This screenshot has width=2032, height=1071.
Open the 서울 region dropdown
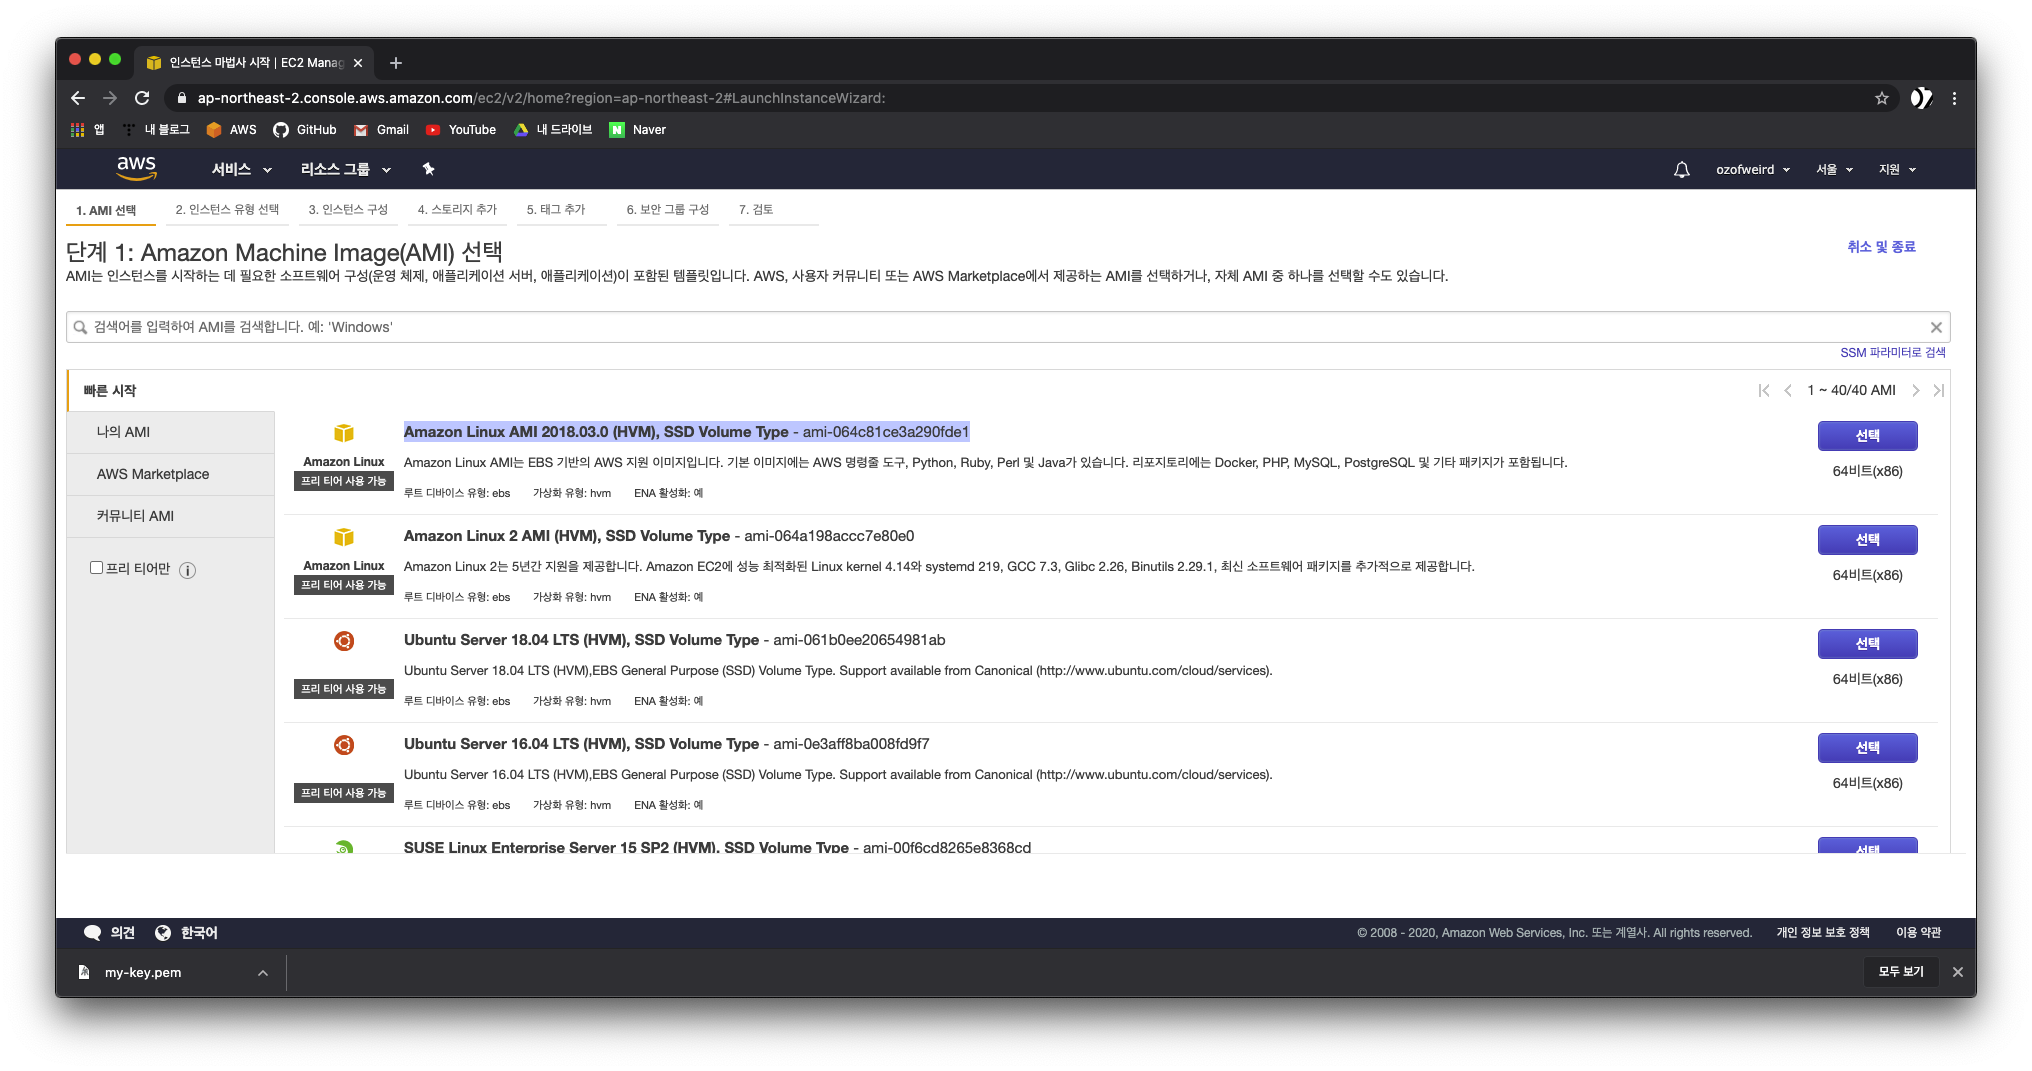(x=1835, y=170)
